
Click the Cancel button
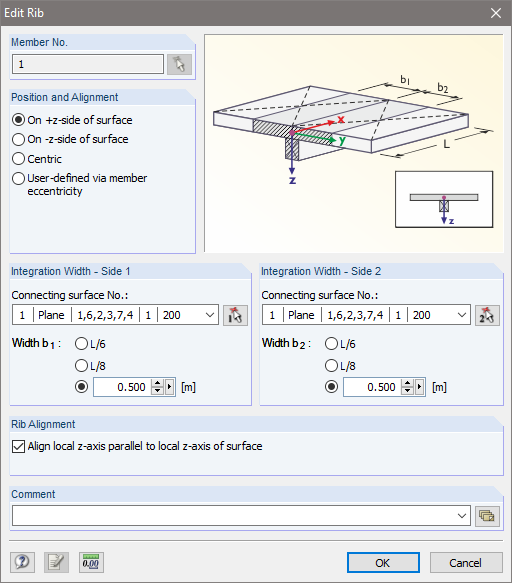point(466,563)
